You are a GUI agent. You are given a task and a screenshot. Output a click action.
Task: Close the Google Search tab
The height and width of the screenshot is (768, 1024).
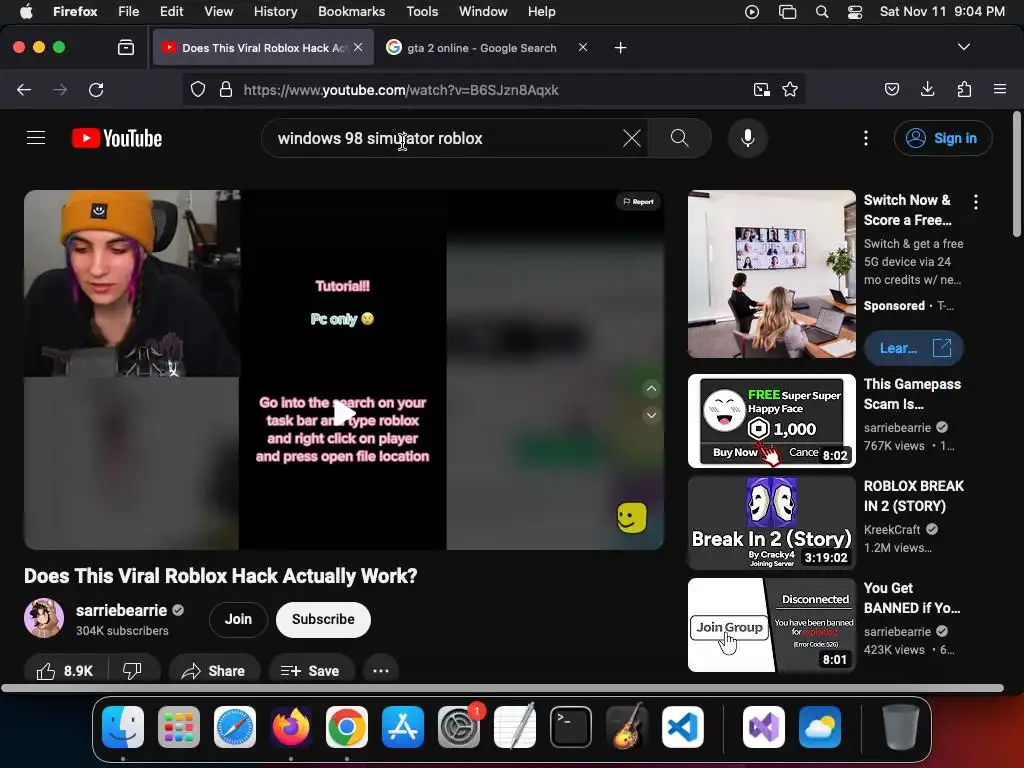(583, 47)
